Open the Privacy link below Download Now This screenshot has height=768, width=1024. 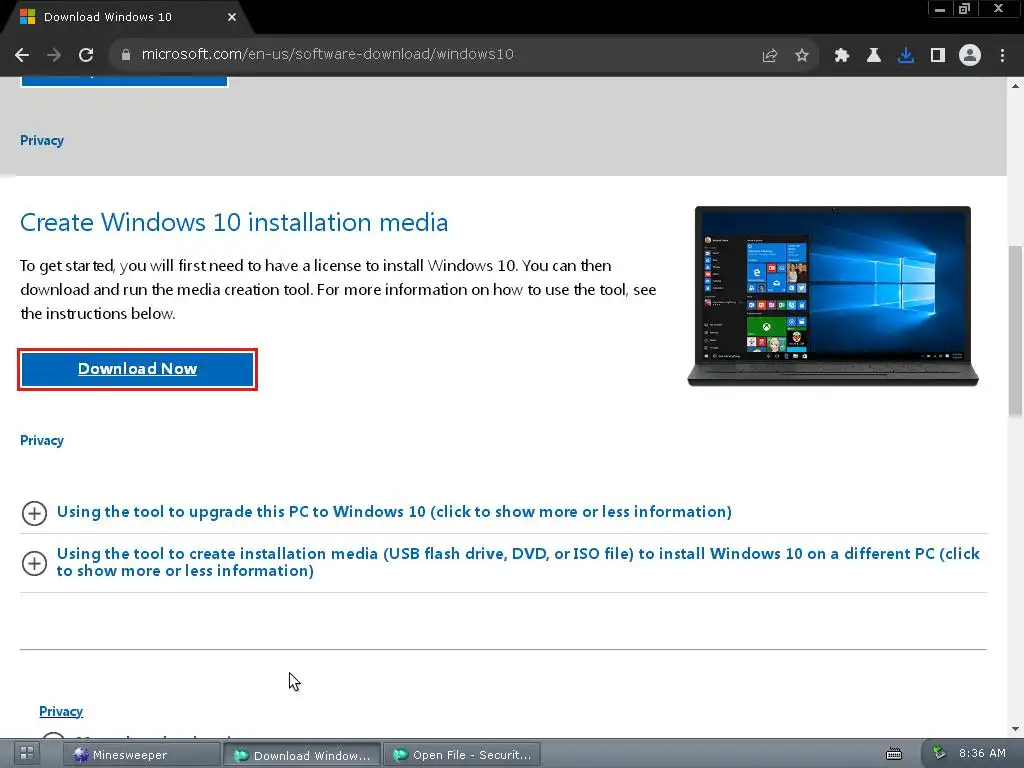pyautogui.click(x=42, y=440)
